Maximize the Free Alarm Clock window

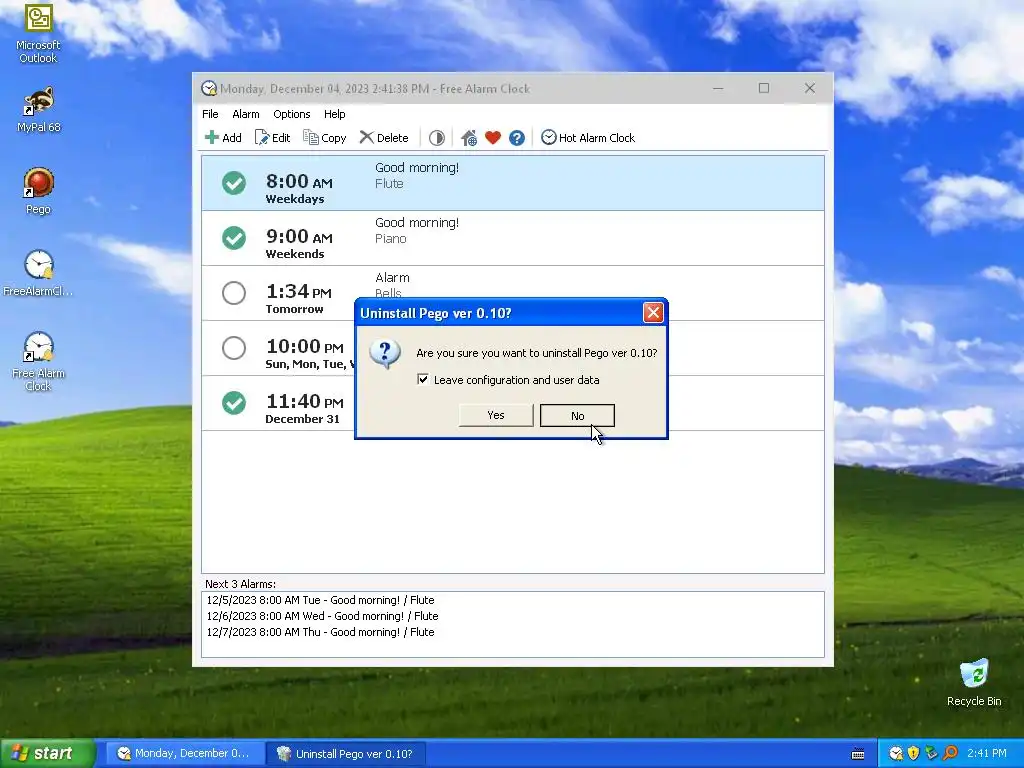pyautogui.click(x=763, y=88)
